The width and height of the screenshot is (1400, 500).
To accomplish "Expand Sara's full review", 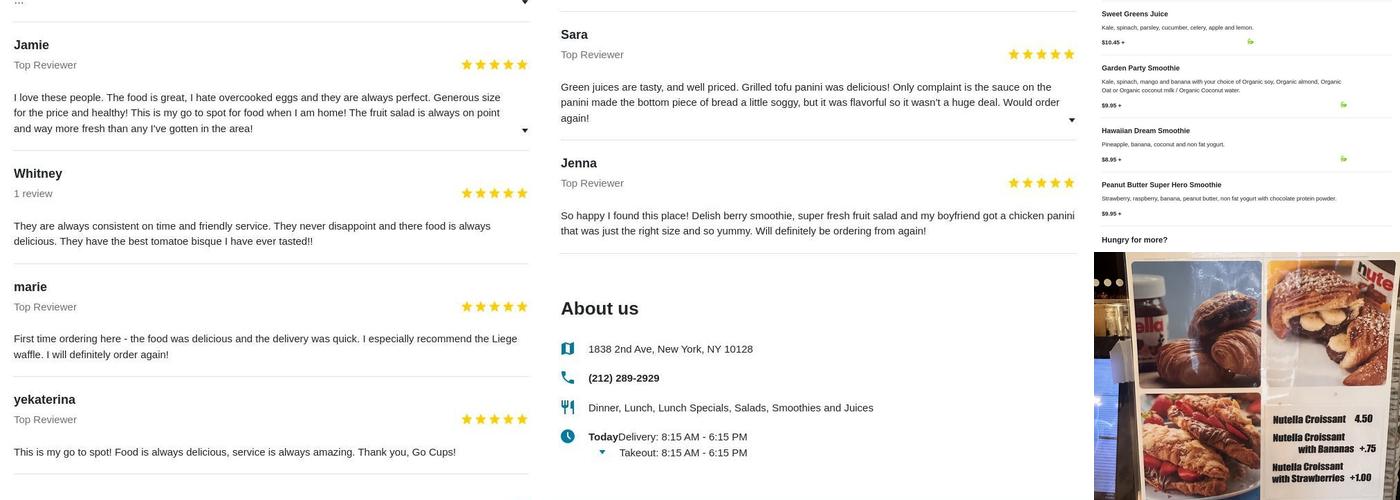I will [x=1071, y=120].
